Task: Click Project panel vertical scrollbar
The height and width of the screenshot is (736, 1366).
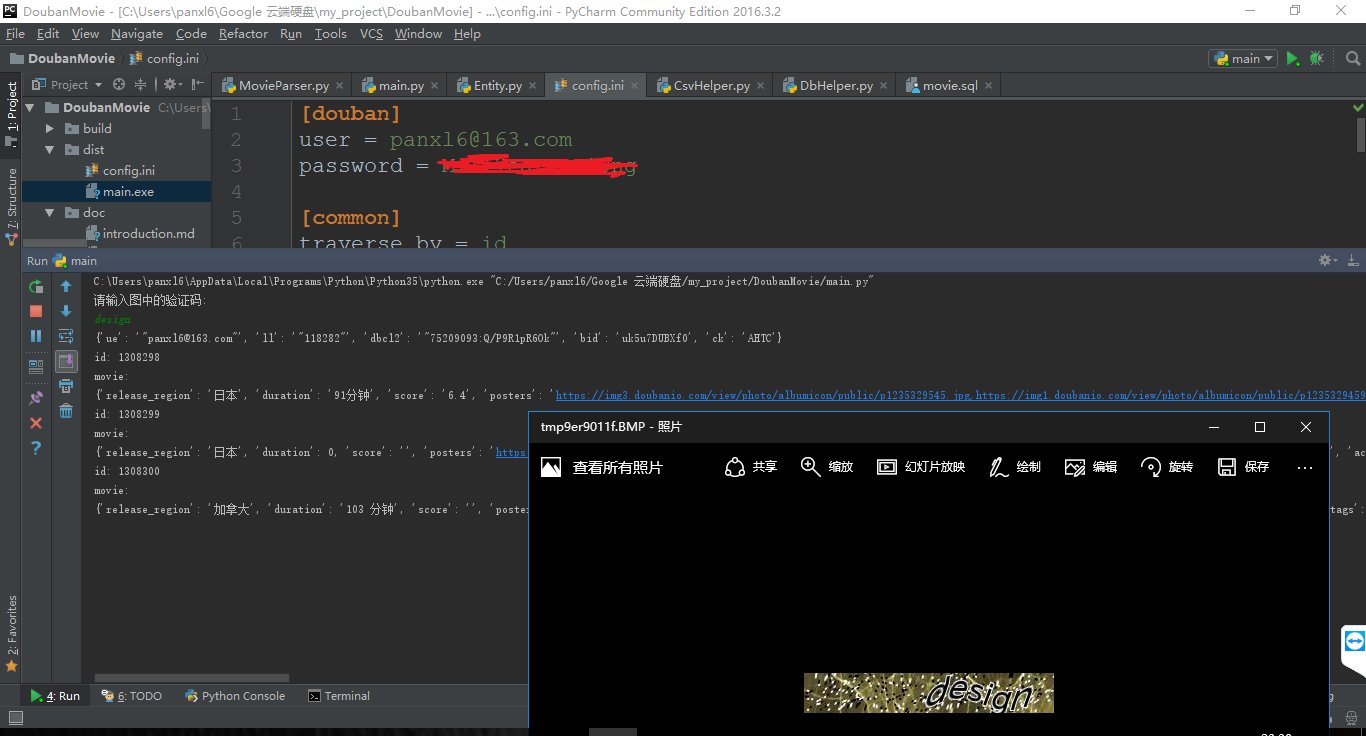Action: pyautogui.click(x=206, y=114)
